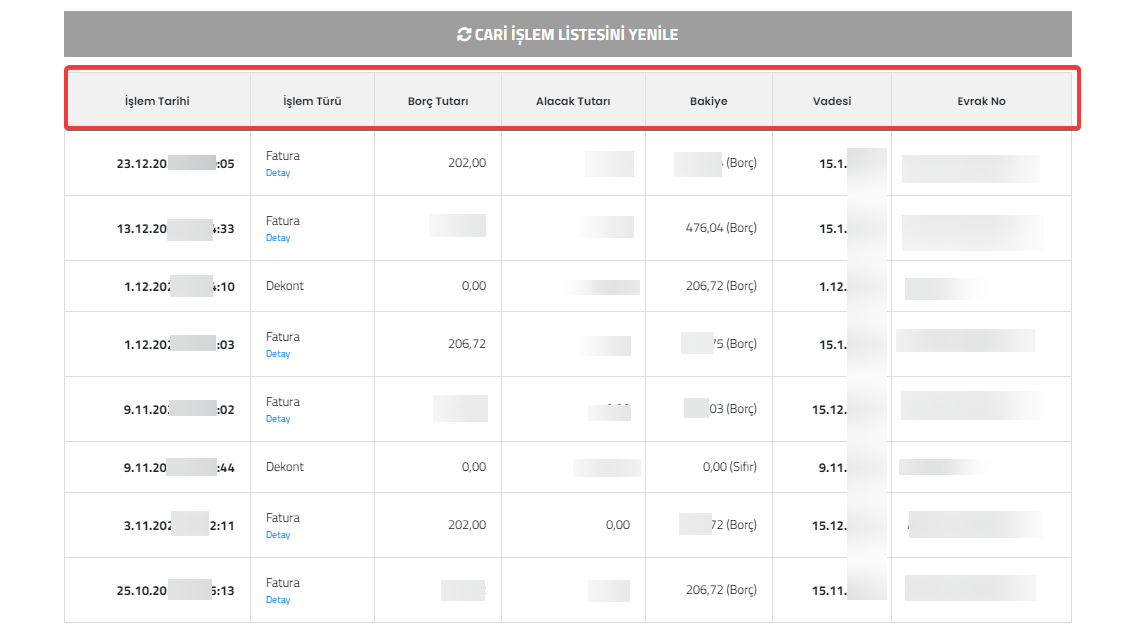Open Detay link for 1.12 Fatura row

coord(278,354)
